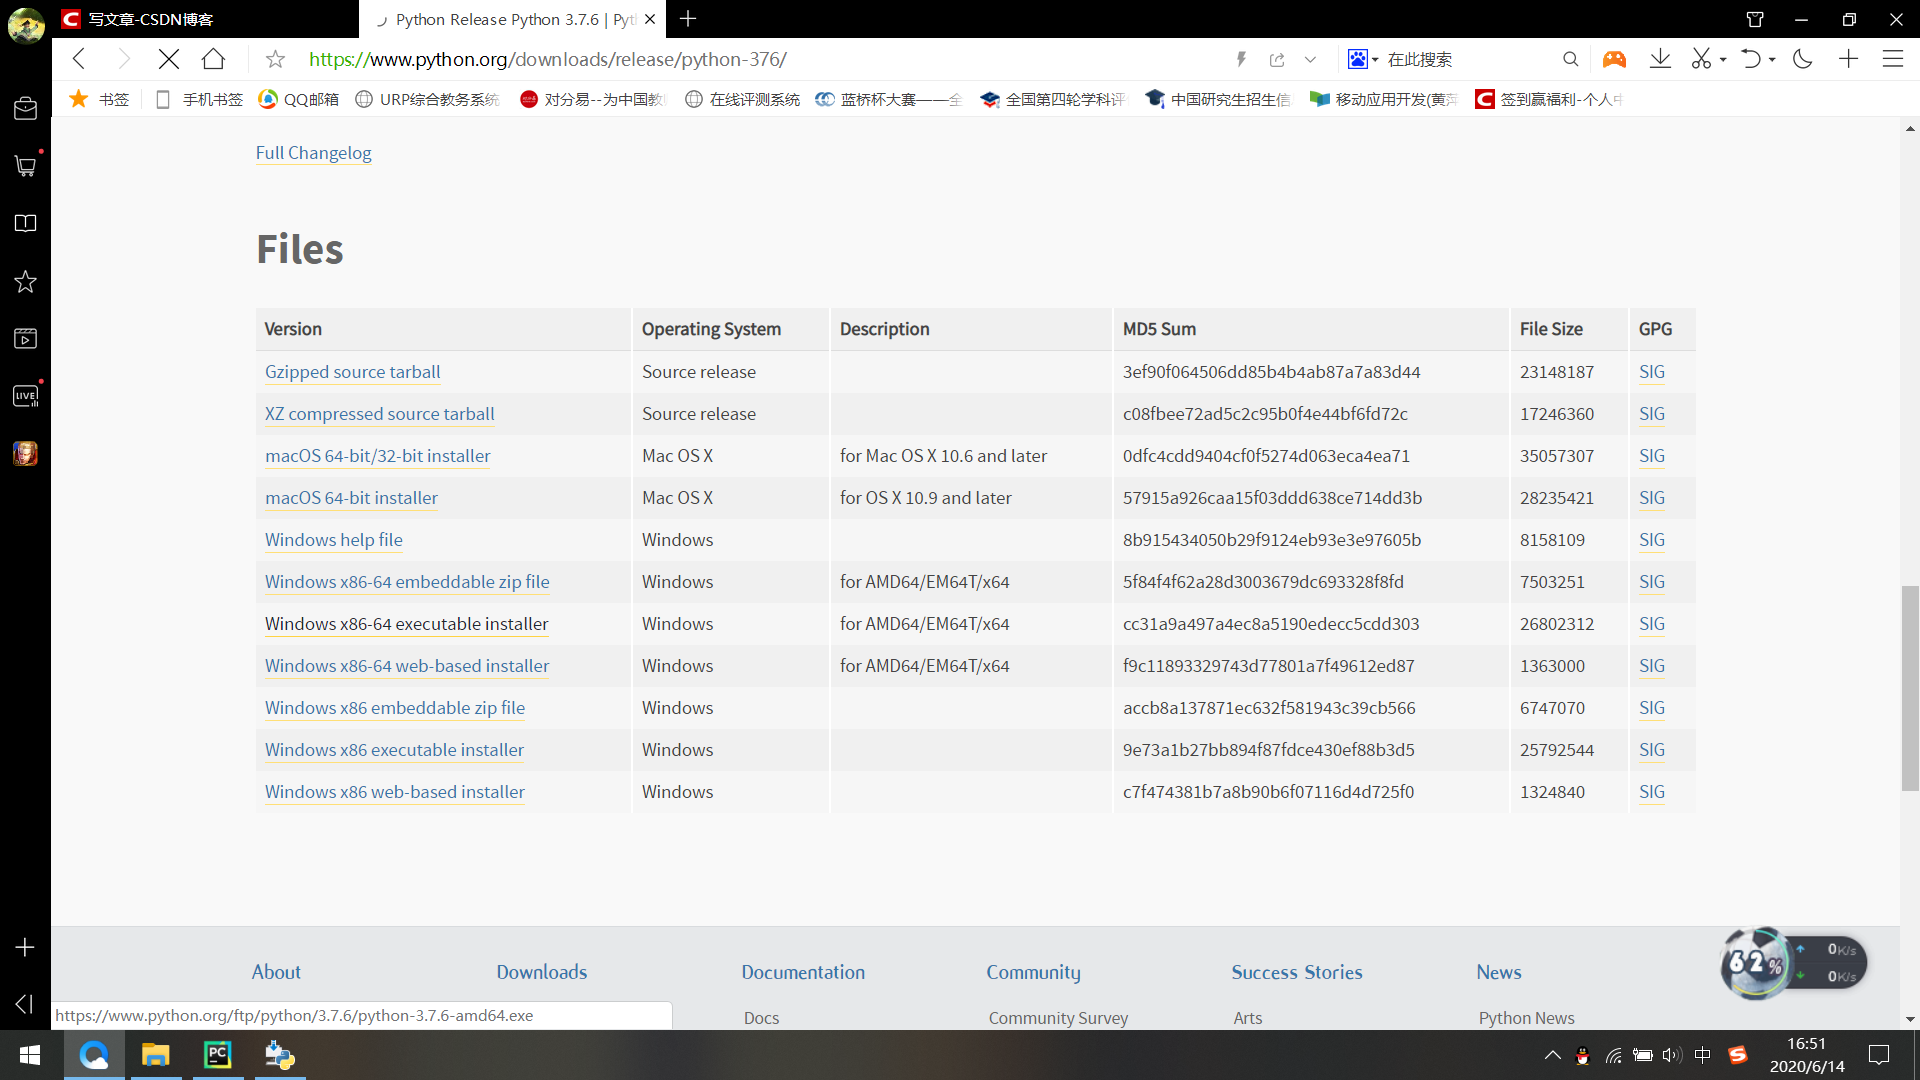Collapse the sidebar with the arrow icon
This screenshot has height=1080, width=1920.
click(25, 1003)
